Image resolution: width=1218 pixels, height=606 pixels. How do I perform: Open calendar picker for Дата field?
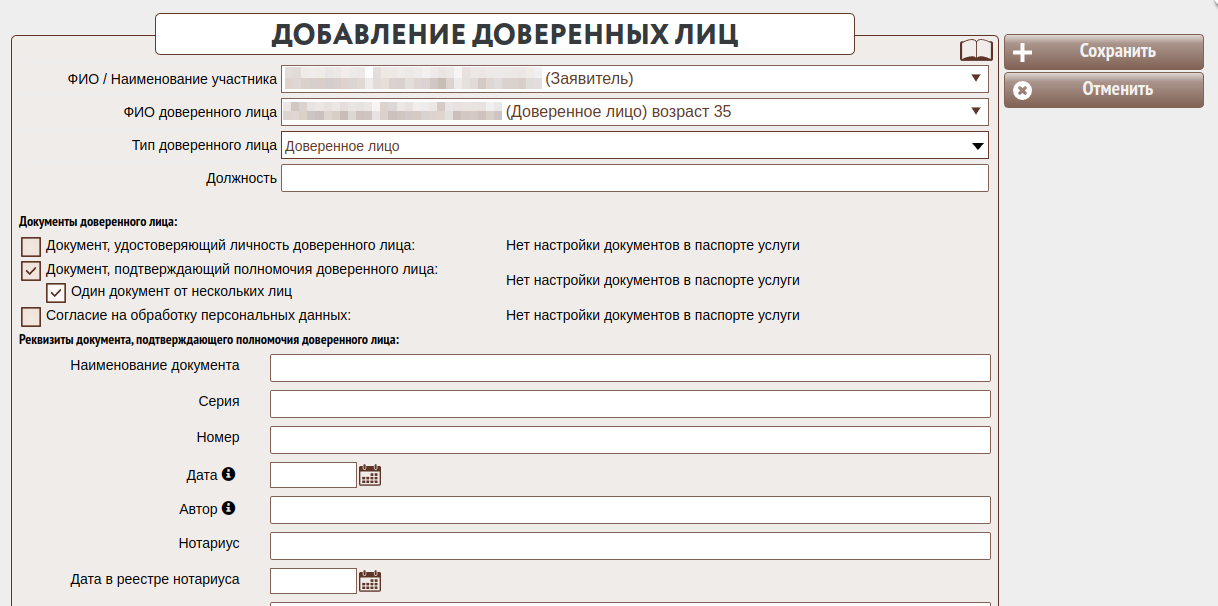pos(370,475)
